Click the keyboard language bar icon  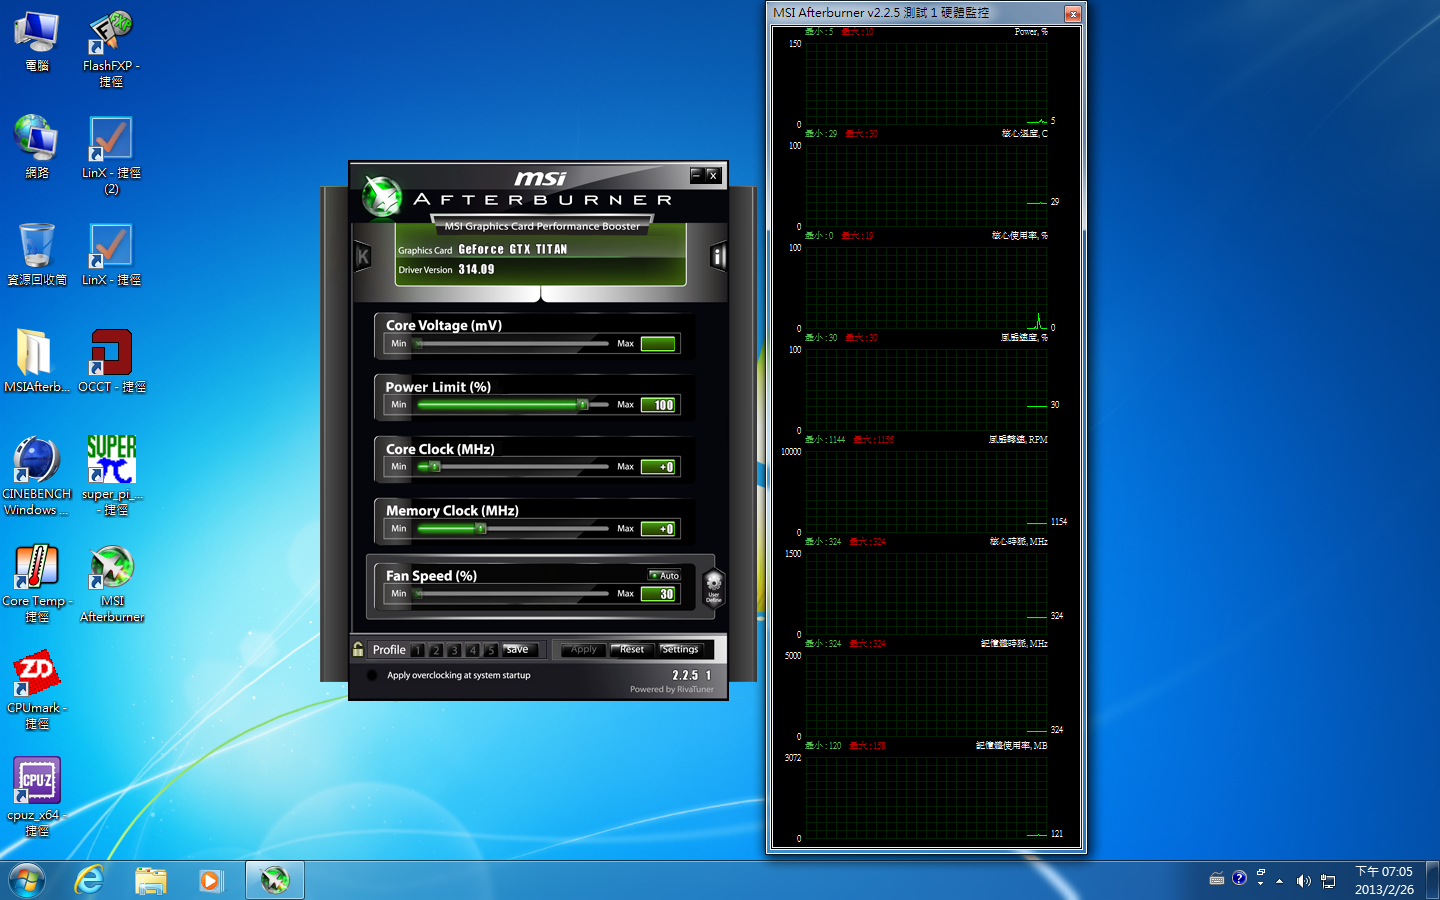pyautogui.click(x=1217, y=879)
